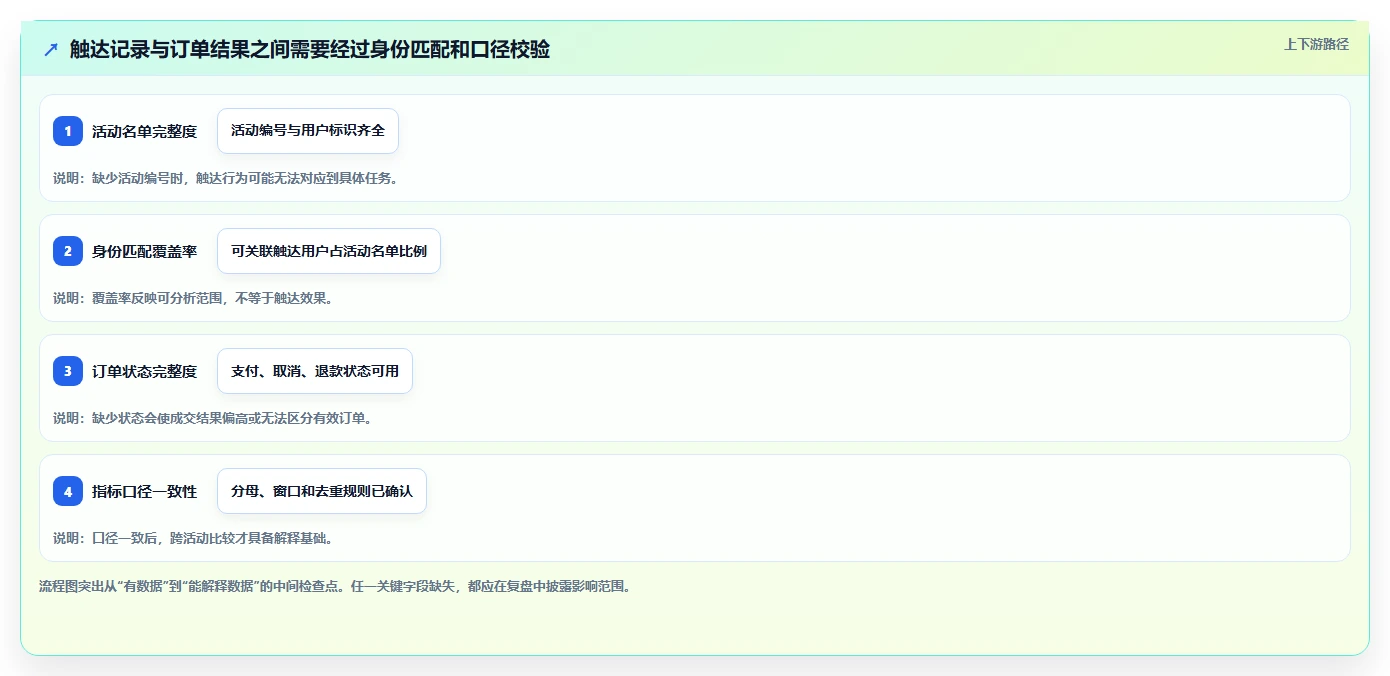Click the 可关联触达用户占活动名单比例 chip
Image resolution: width=1390 pixels, height=676 pixels.
pos(329,251)
